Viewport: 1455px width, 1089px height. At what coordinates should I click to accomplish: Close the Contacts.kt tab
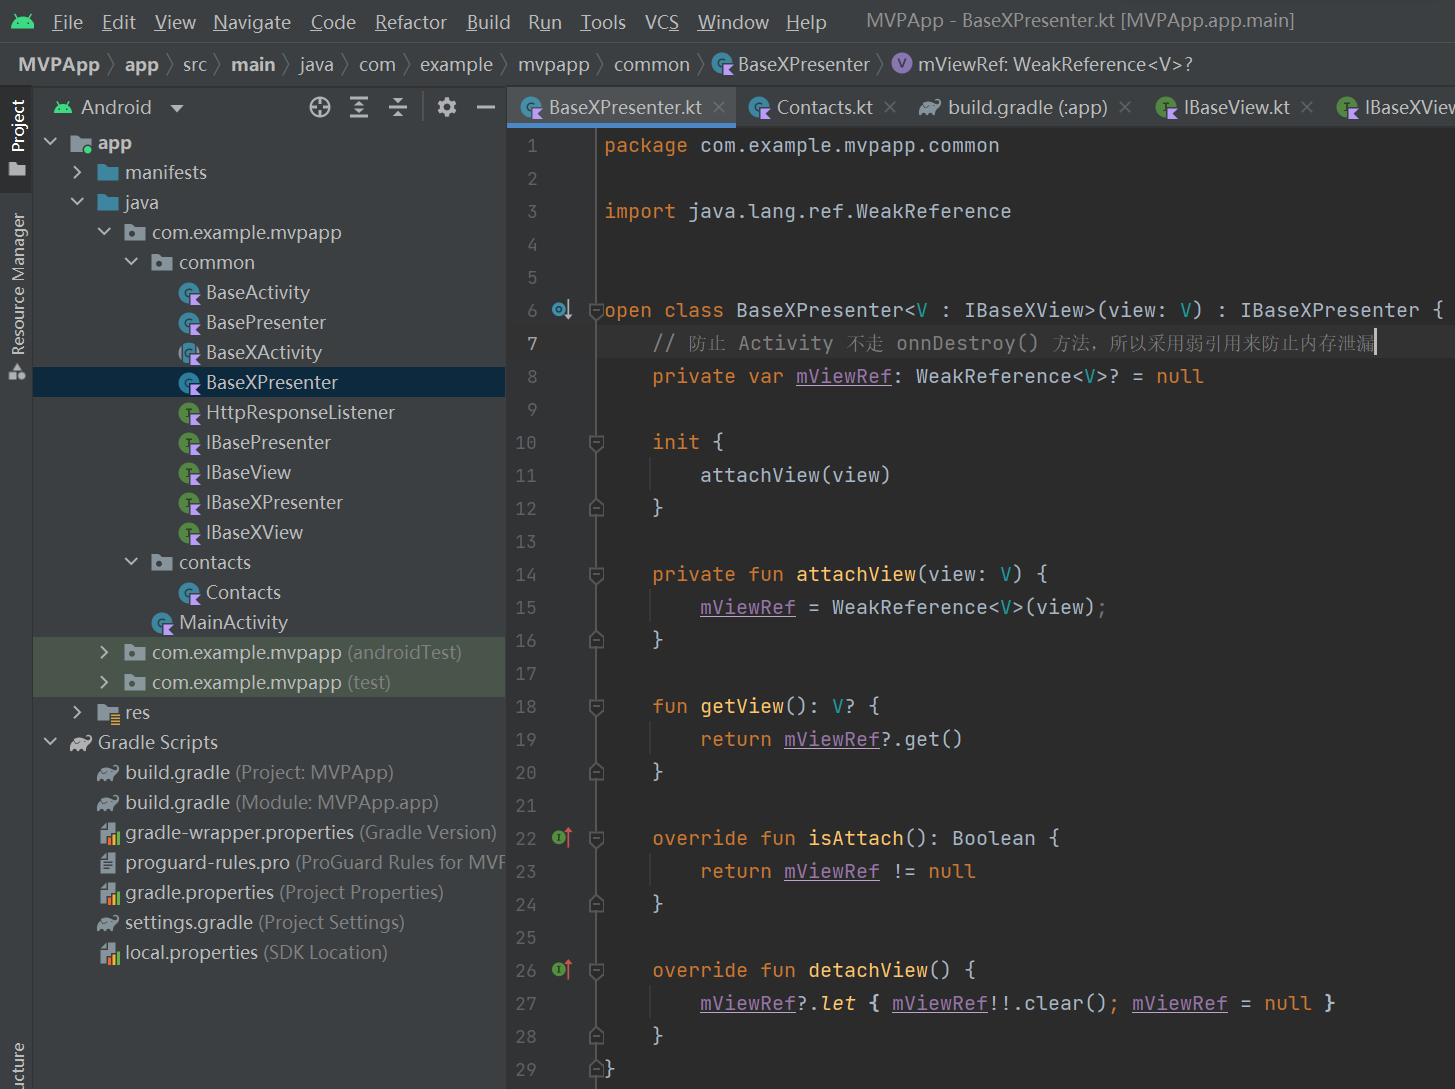[890, 107]
